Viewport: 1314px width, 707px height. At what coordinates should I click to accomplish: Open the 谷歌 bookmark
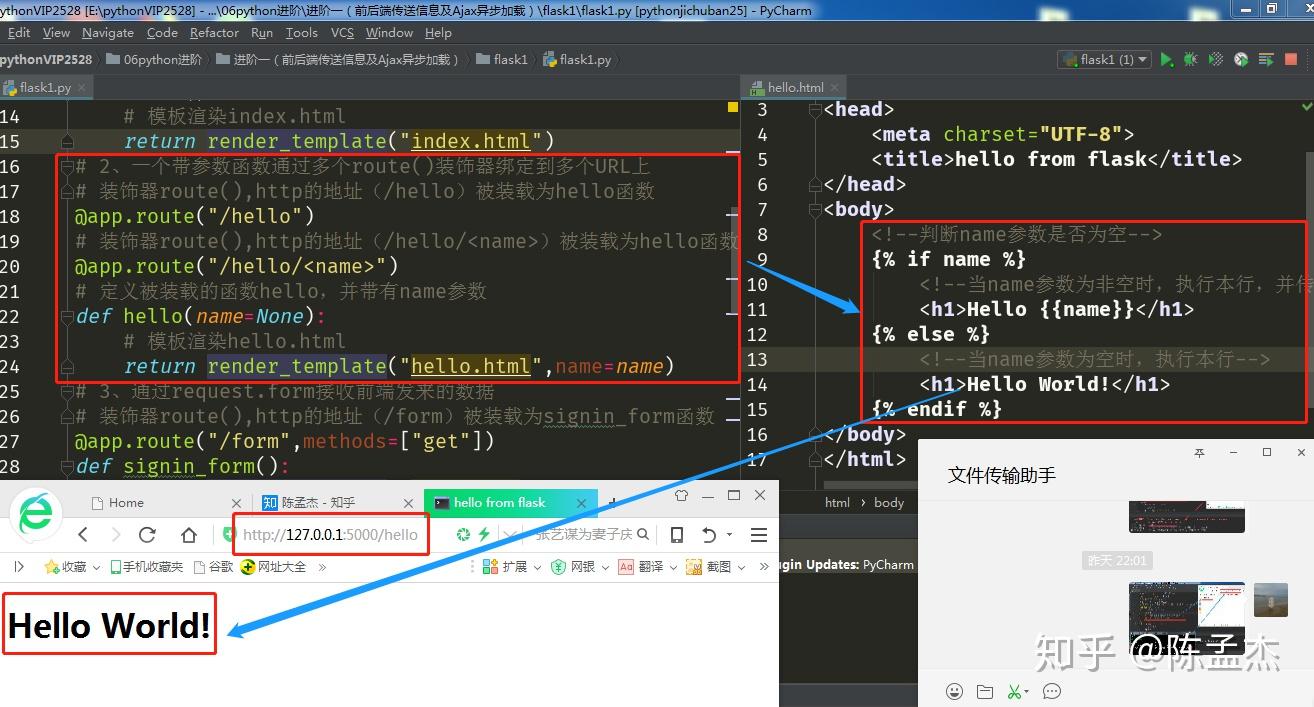(x=213, y=567)
